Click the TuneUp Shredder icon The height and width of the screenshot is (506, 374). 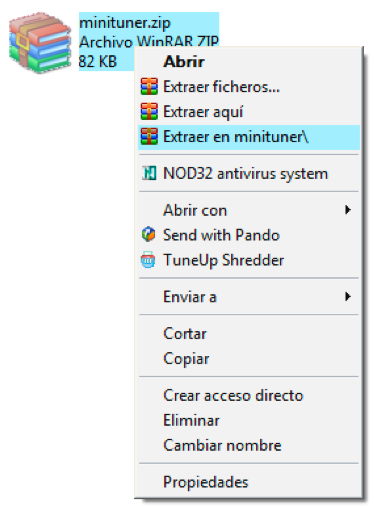(148, 260)
